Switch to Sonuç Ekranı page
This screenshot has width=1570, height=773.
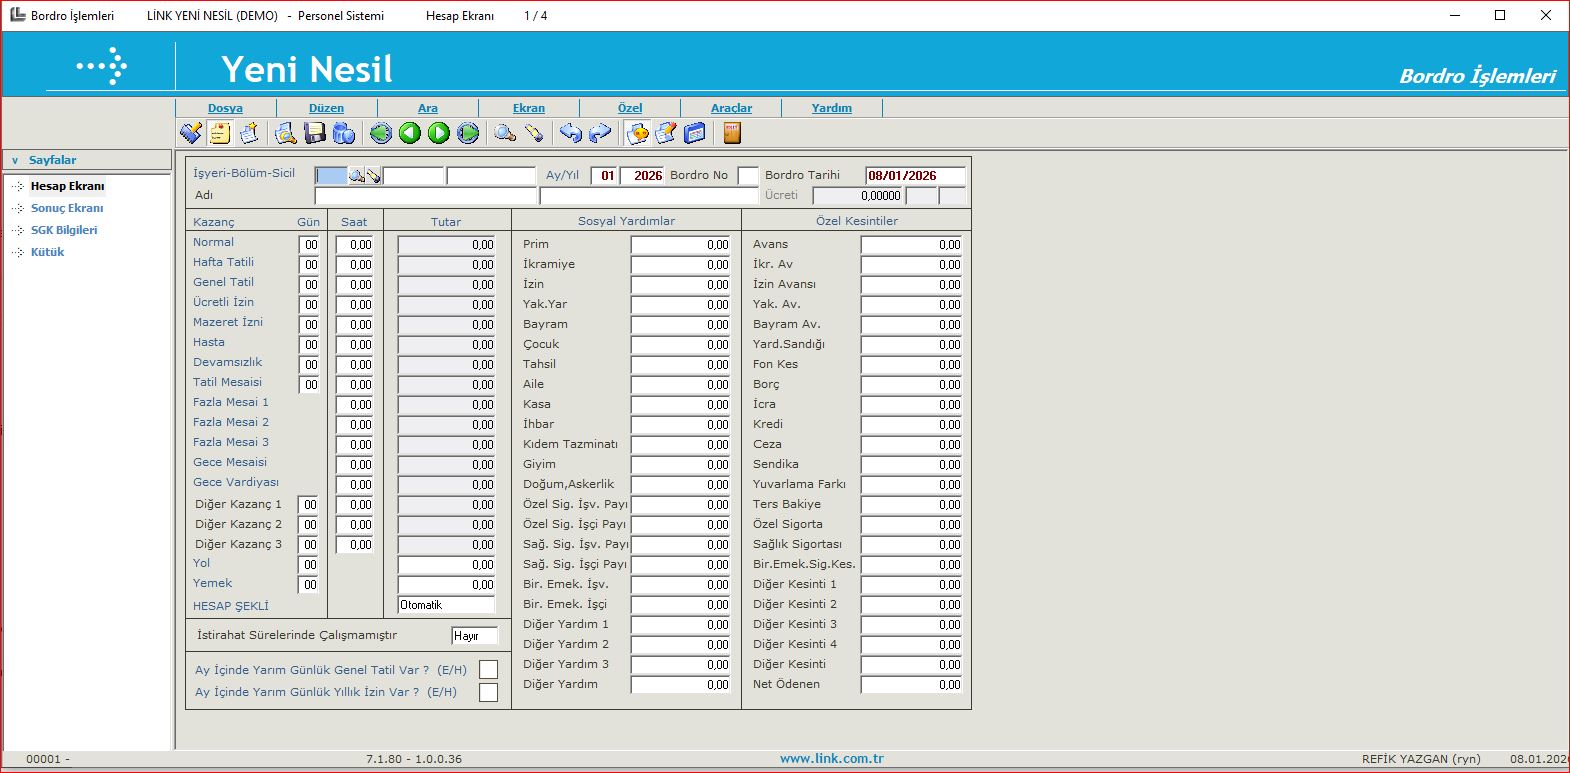pyautogui.click(x=67, y=208)
